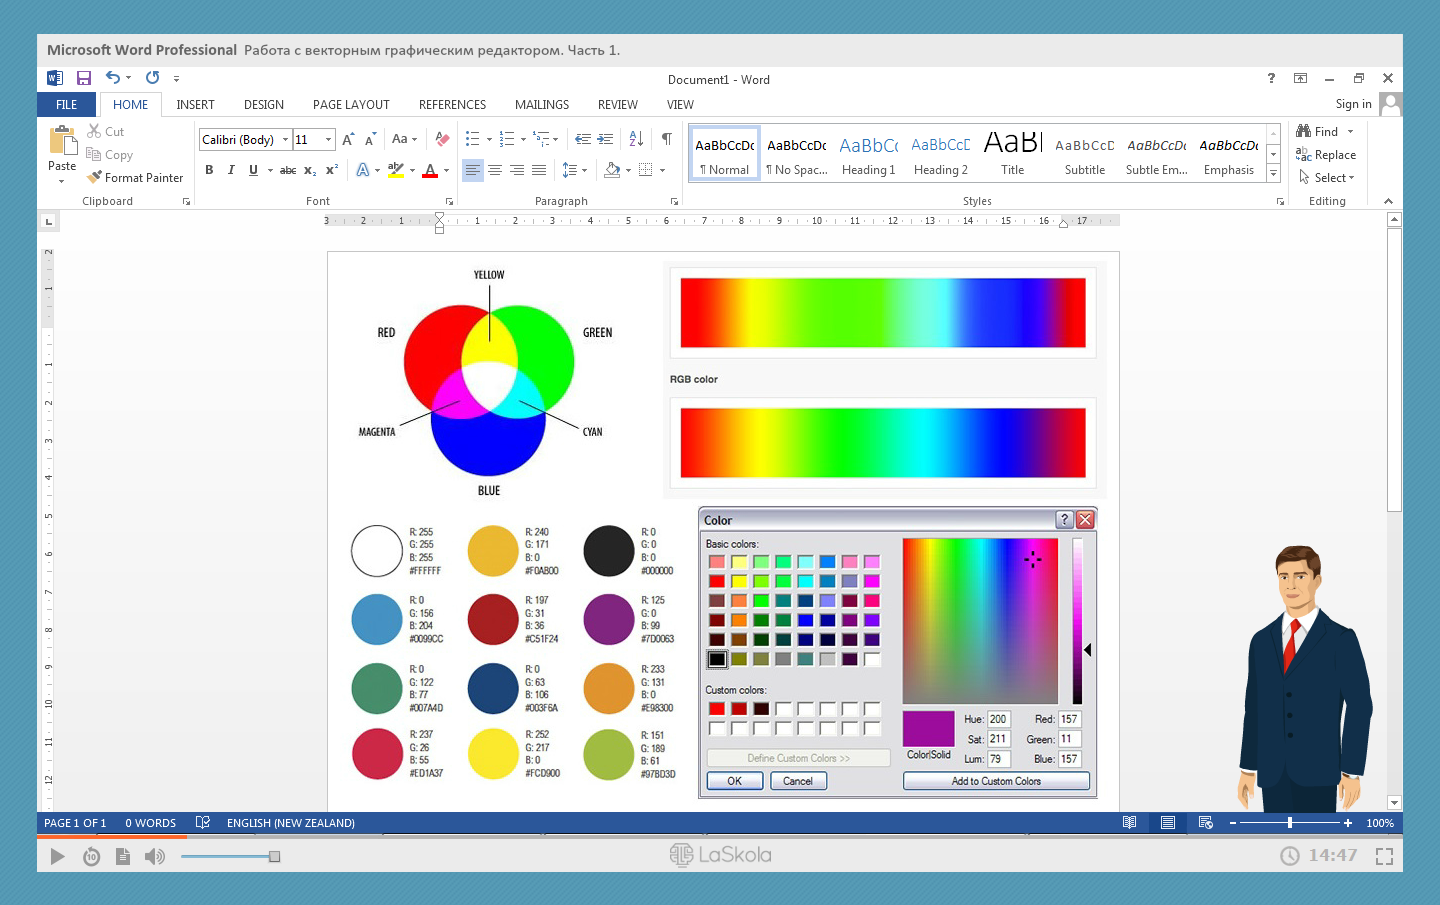
Task: Click the Save icon in quick access toolbar
Action: click(x=84, y=78)
